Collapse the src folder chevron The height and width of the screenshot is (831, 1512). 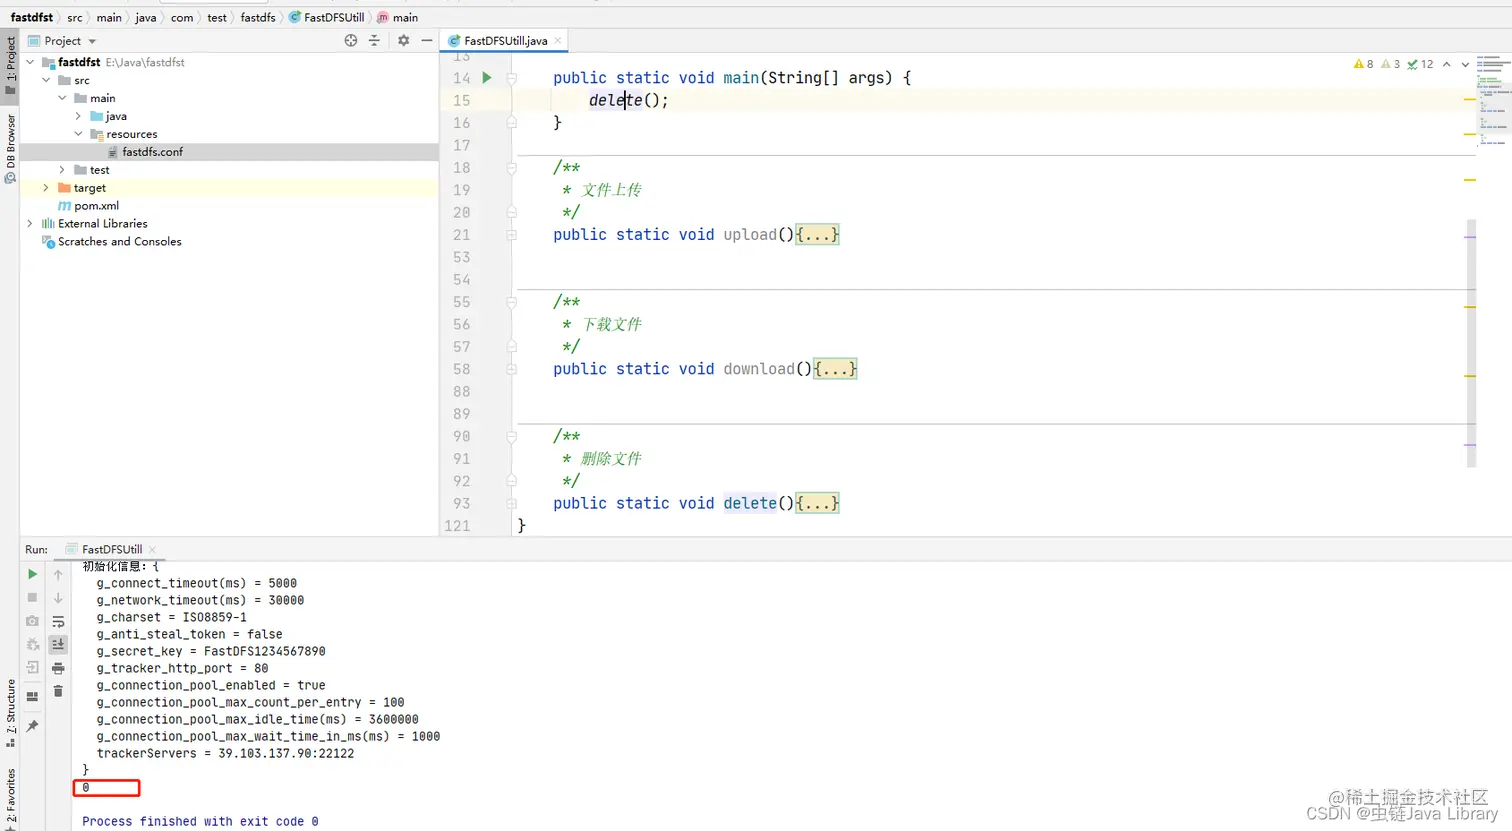(x=46, y=80)
